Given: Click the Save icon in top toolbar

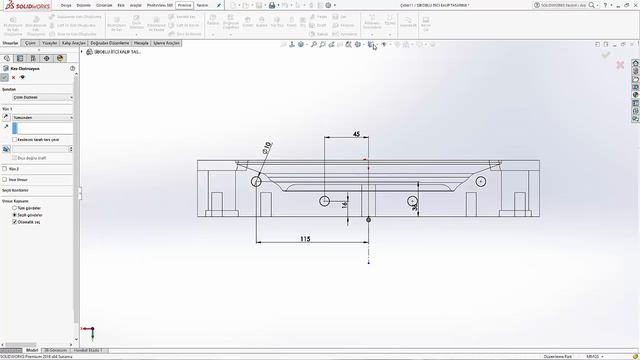Looking at the screenshot, I should point(259,5).
